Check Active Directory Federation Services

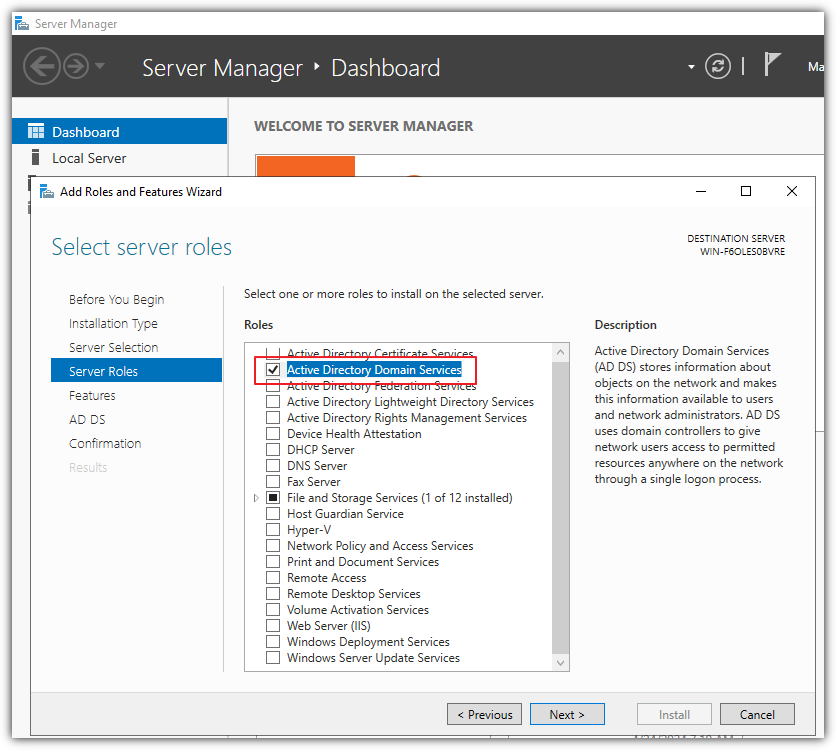pyautogui.click(x=273, y=386)
